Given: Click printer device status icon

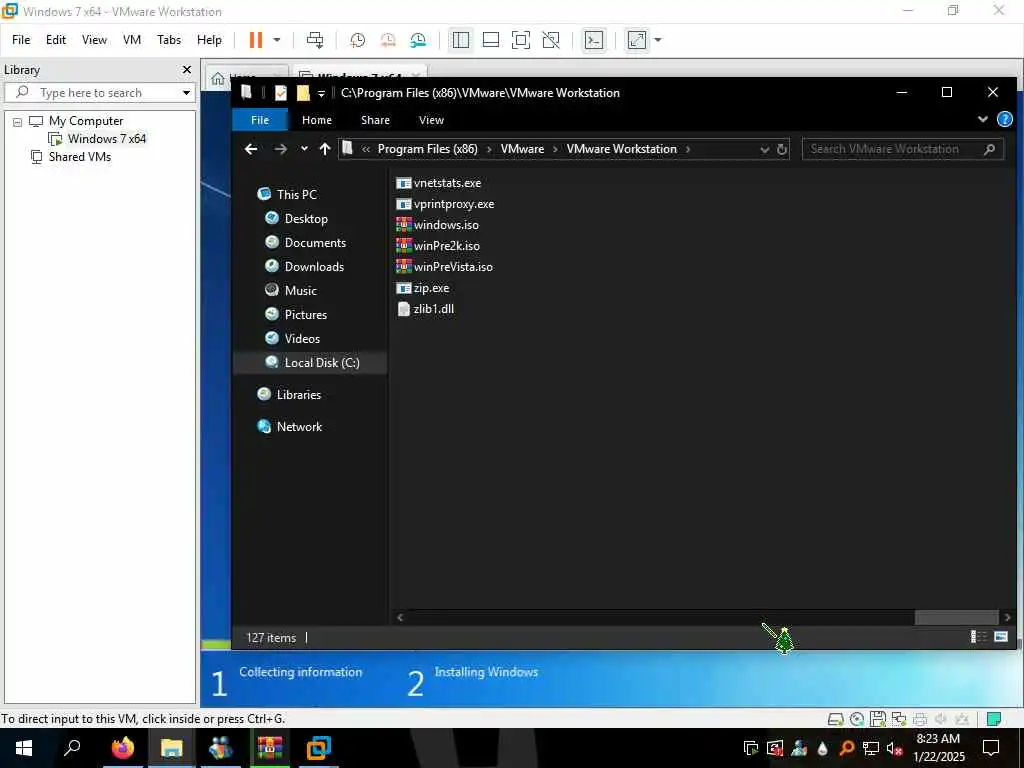Looking at the screenshot, I should [920, 719].
